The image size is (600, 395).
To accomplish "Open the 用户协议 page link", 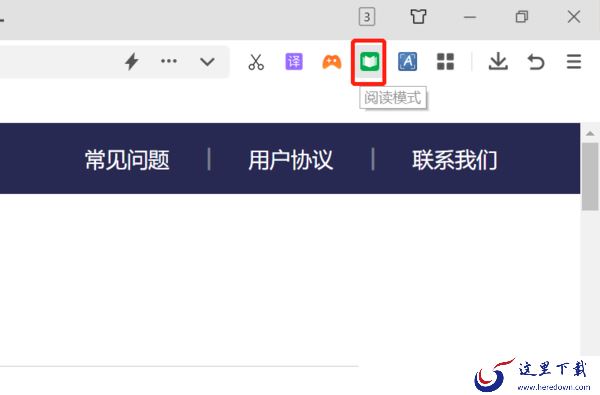I will point(291,160).
